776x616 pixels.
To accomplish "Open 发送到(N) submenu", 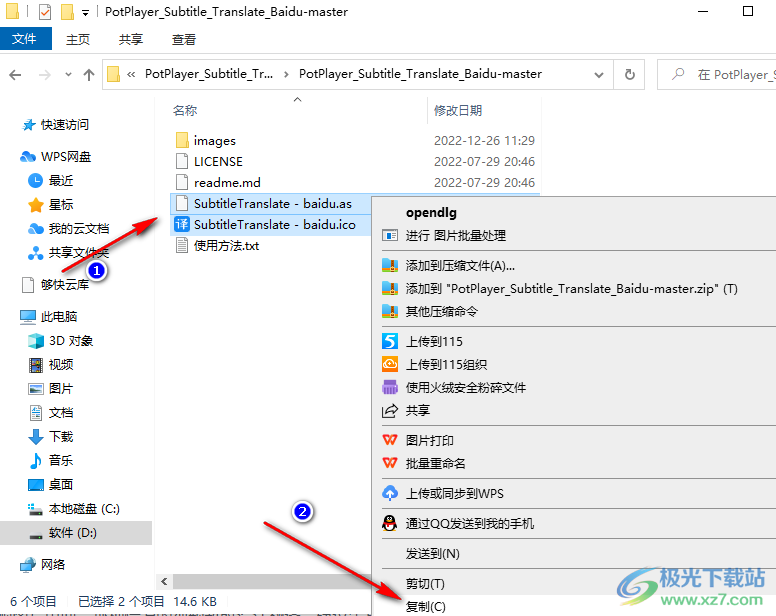I will (432, 554).
